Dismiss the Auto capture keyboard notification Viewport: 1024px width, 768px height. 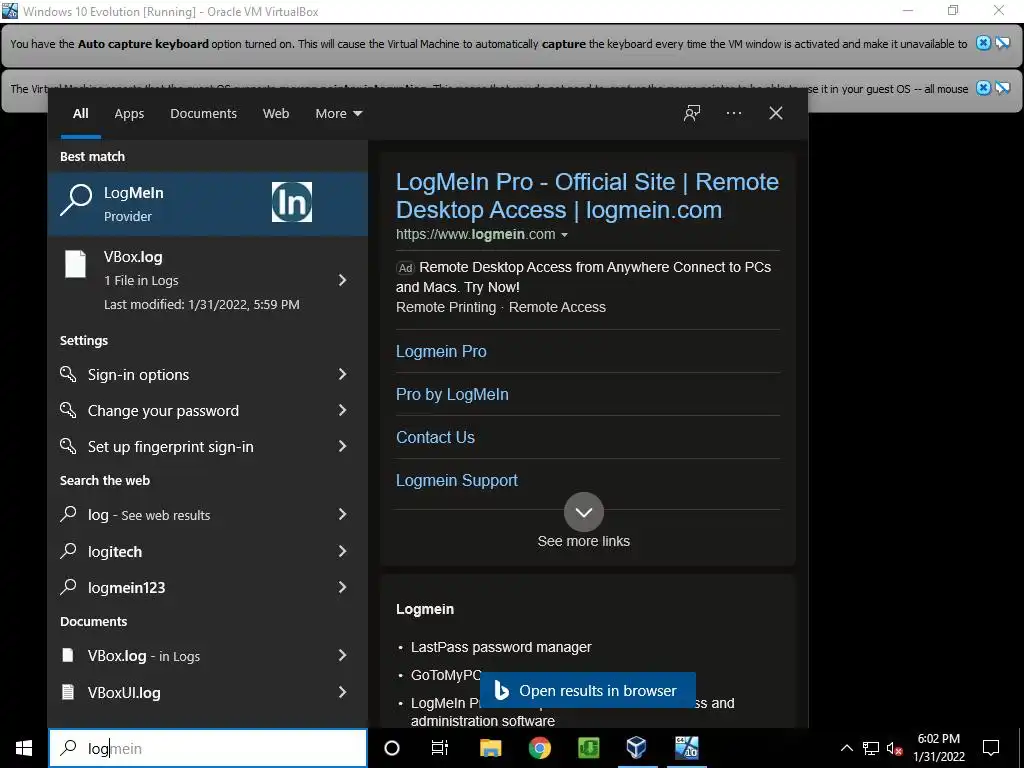tap(983, 43)
